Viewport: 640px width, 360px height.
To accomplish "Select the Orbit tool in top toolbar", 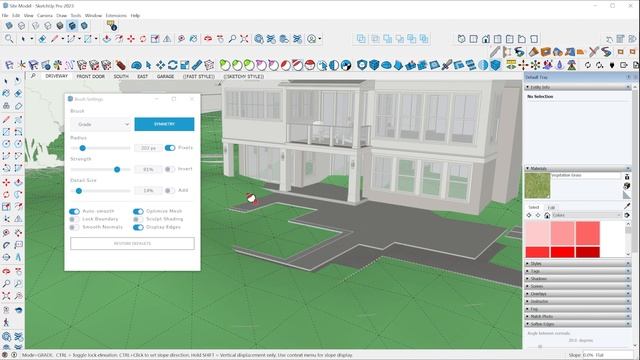I will (x=208, y=39).
